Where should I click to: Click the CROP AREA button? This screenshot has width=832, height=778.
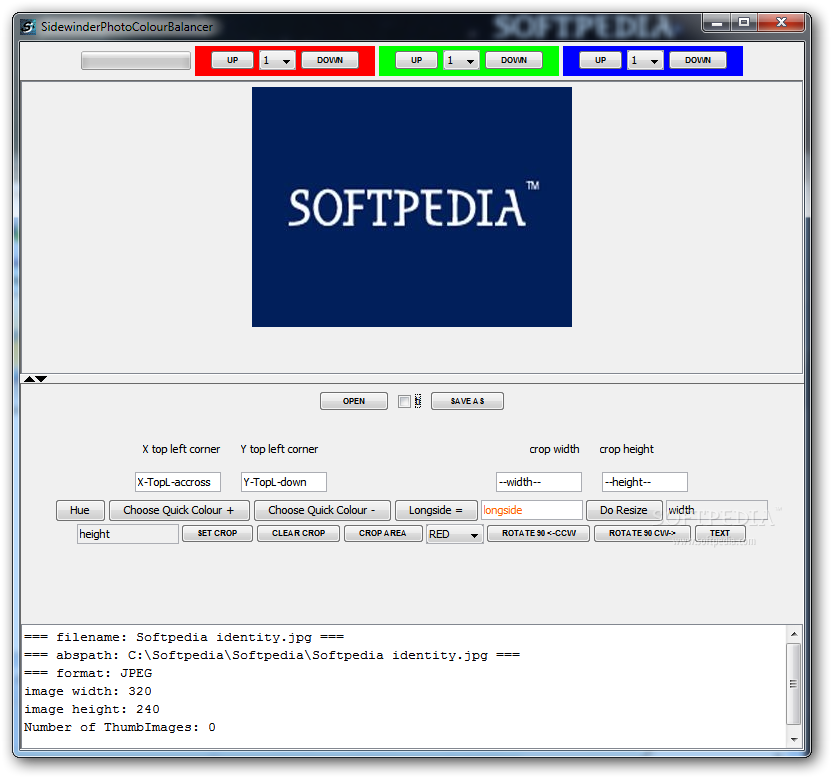383,533
